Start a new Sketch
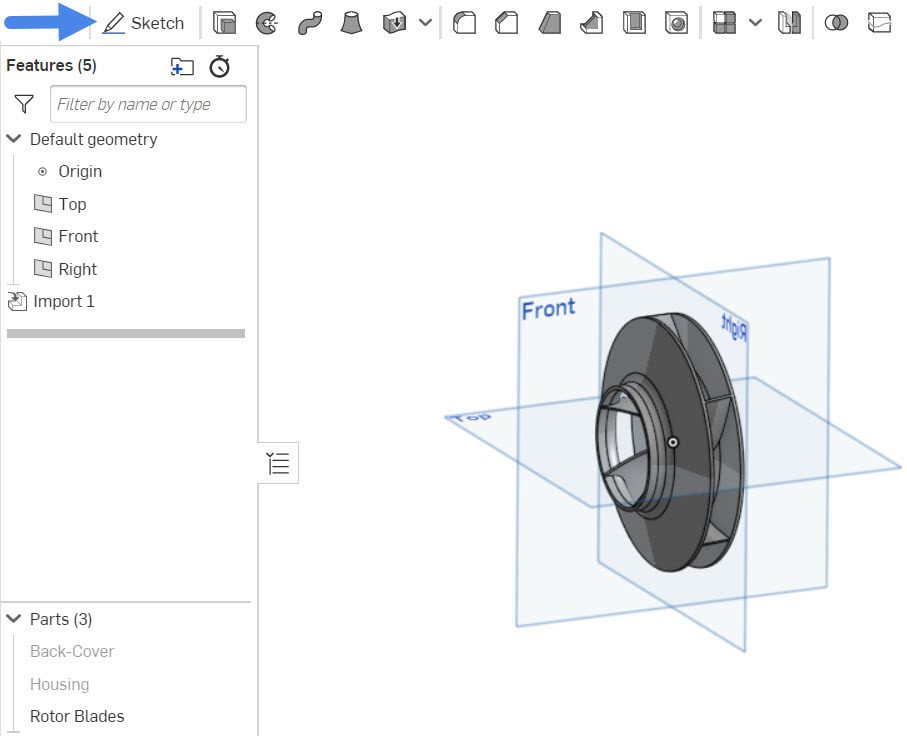The width and height of the screenshot is (907, 736). click(x=144, y=22)
